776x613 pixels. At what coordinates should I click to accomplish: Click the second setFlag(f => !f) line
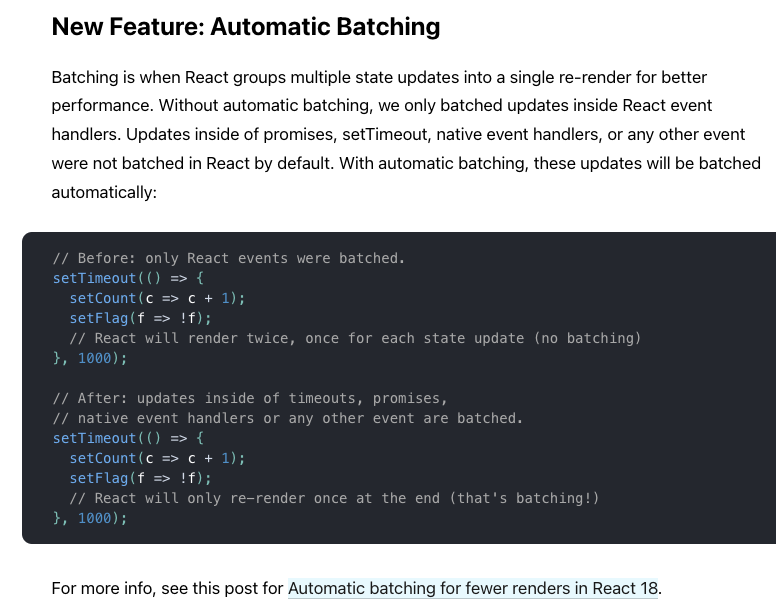(x=141, y=478)
